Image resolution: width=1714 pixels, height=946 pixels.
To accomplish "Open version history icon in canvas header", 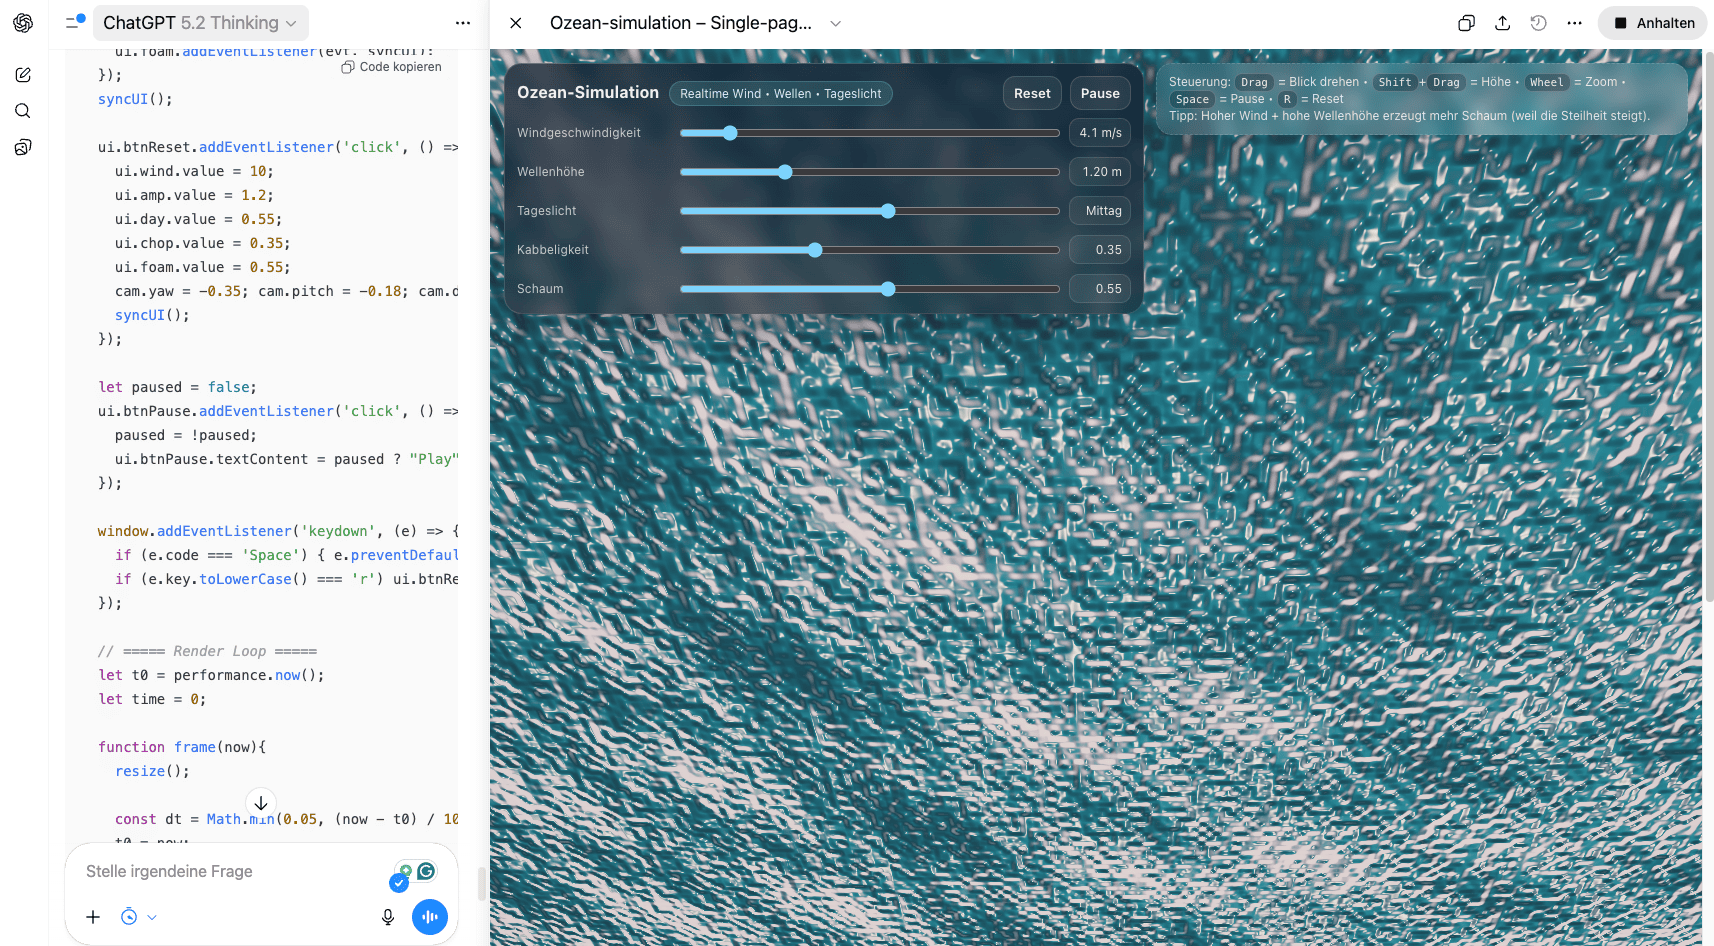I will tap(1538, 23).
